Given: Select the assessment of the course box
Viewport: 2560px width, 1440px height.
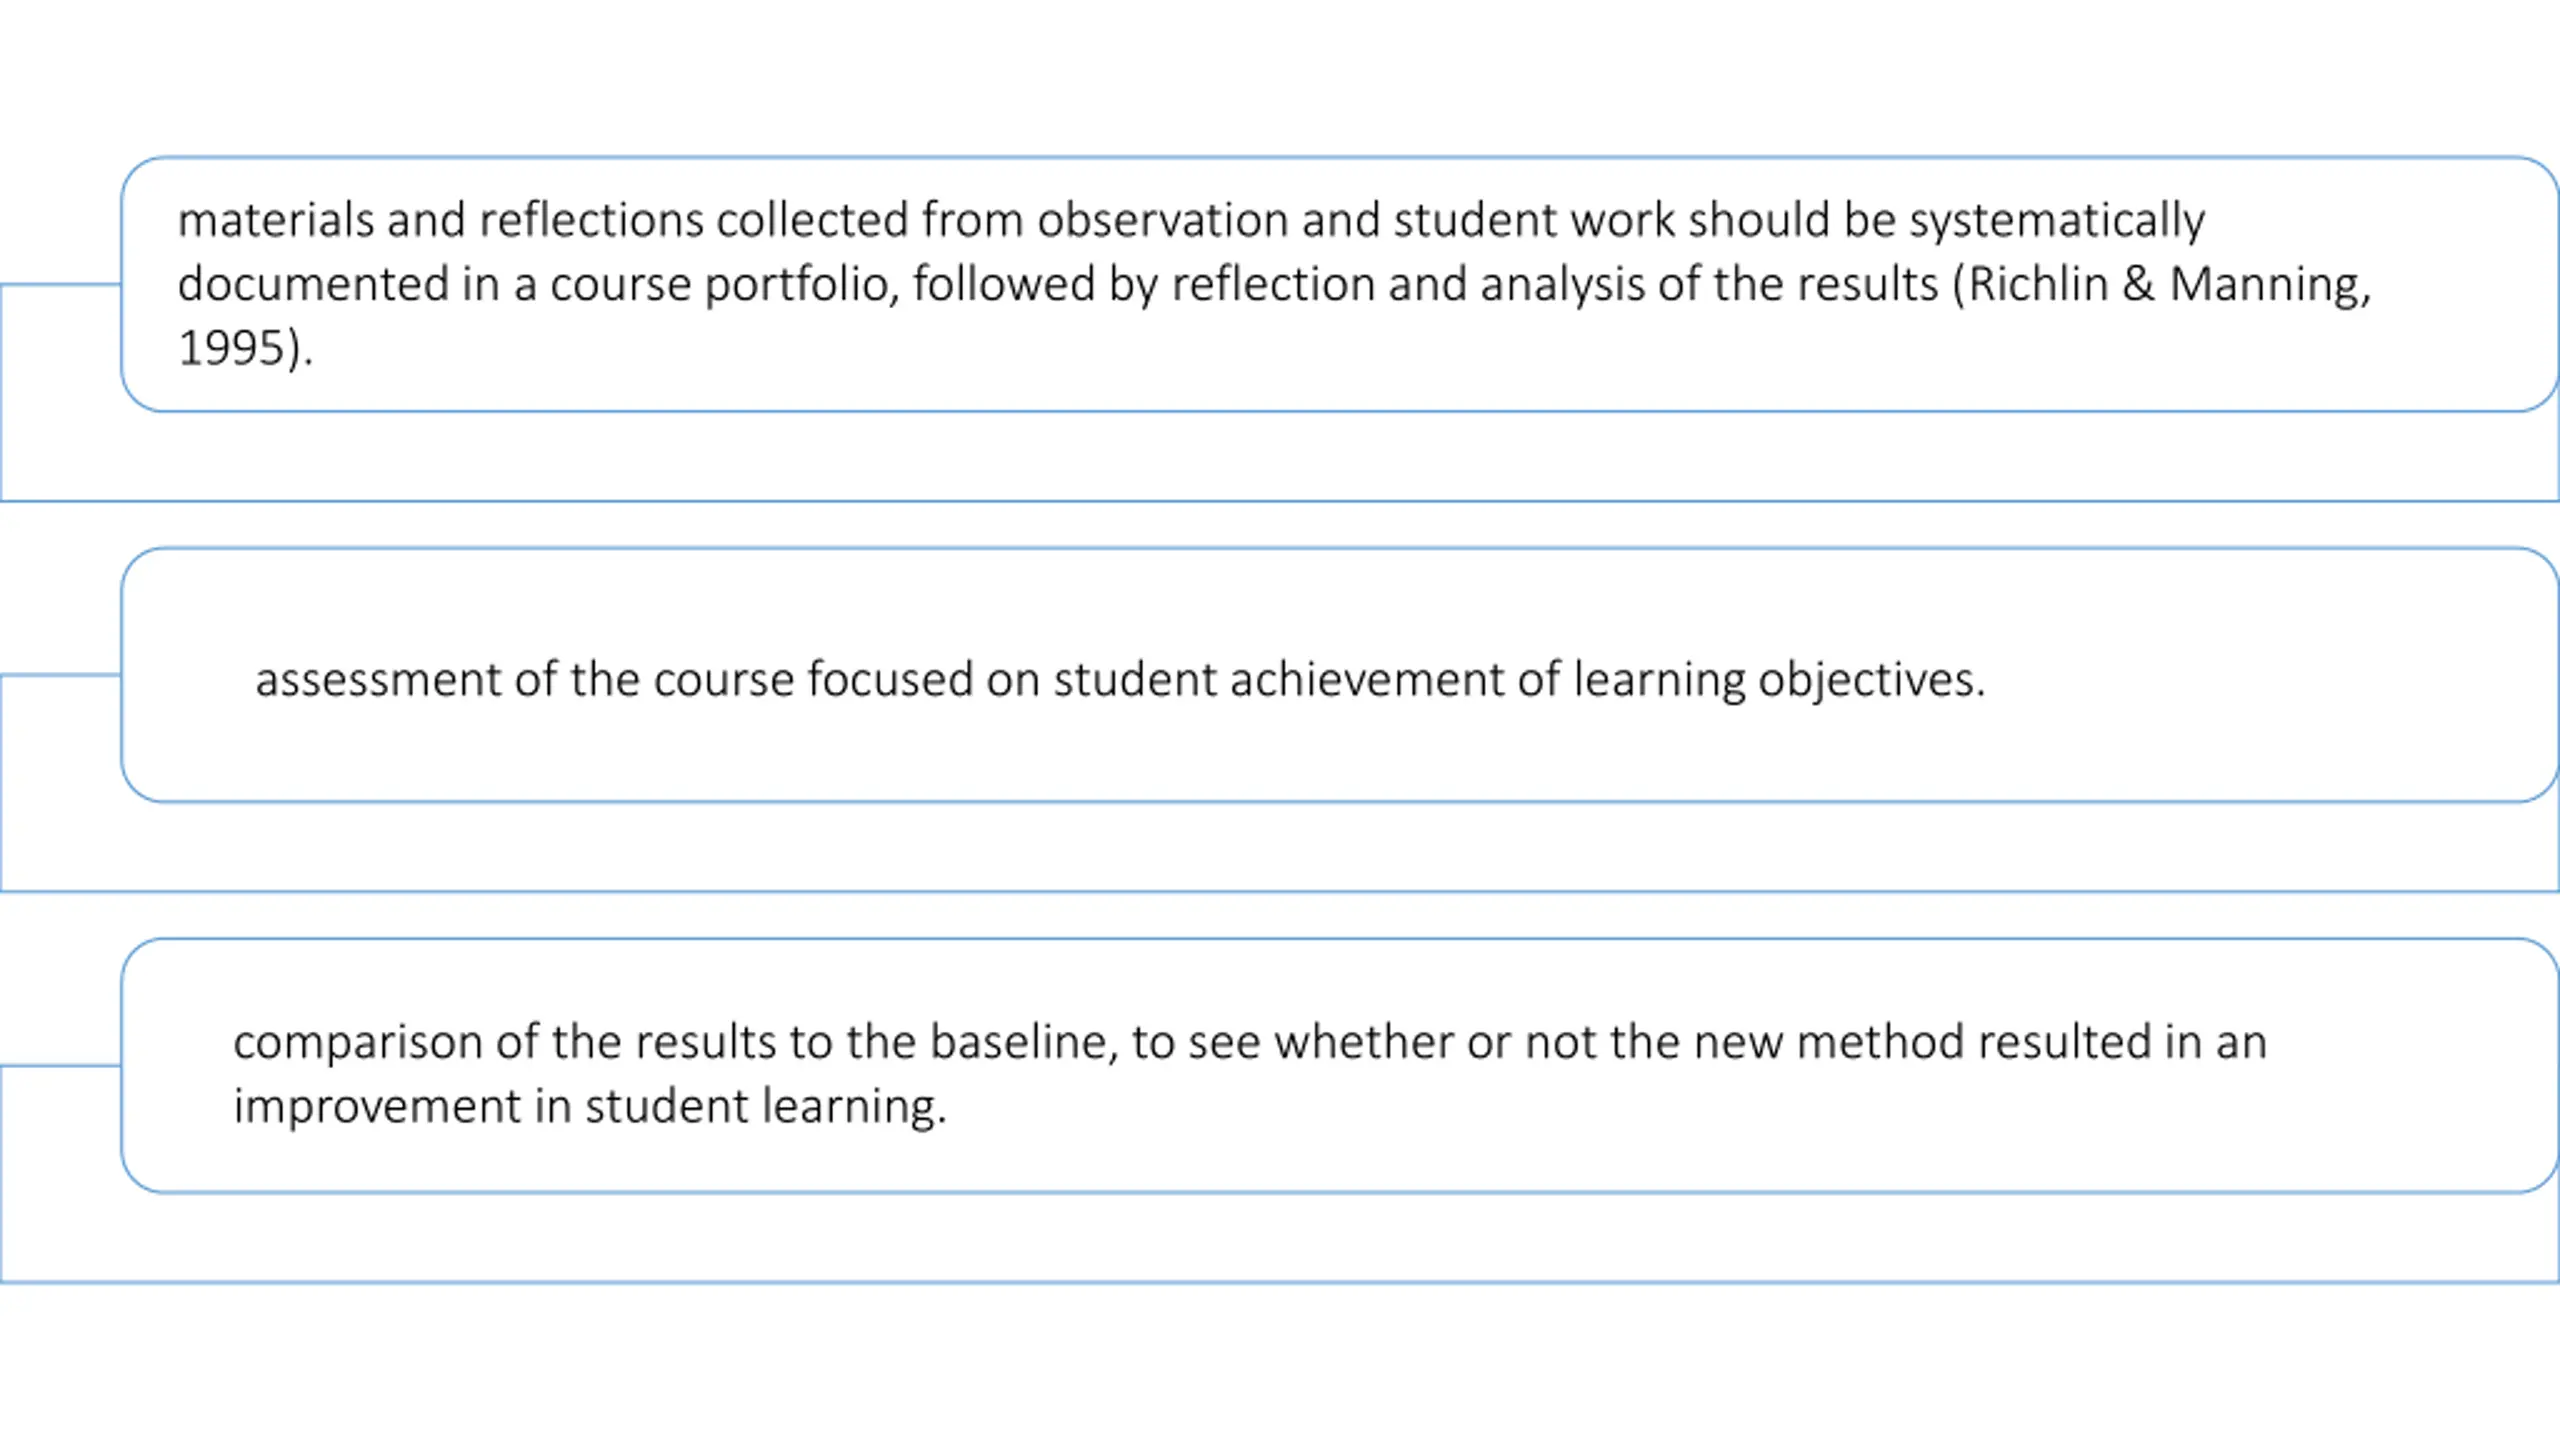Looking at the screenshot, I should [x=1340, y=675].
